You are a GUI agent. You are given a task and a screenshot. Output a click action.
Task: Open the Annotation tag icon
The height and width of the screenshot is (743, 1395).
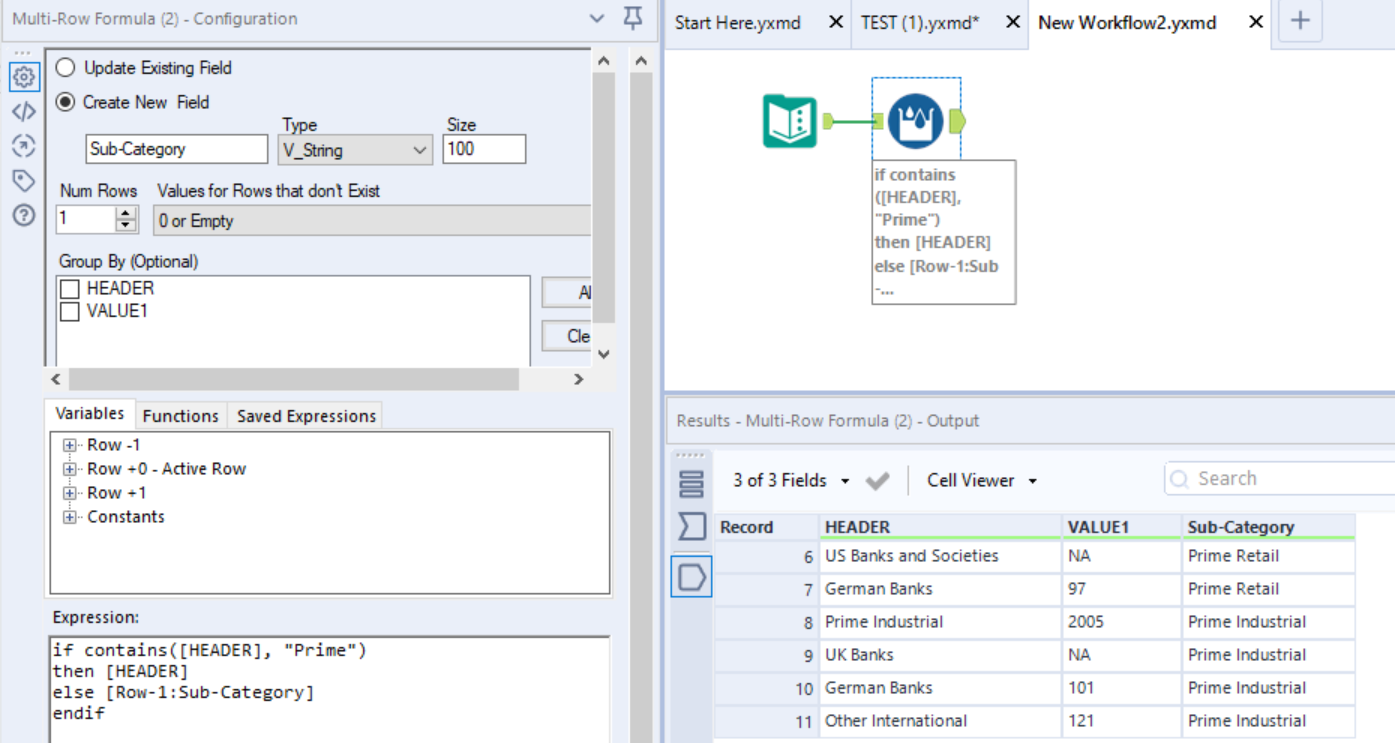(24, 181)
